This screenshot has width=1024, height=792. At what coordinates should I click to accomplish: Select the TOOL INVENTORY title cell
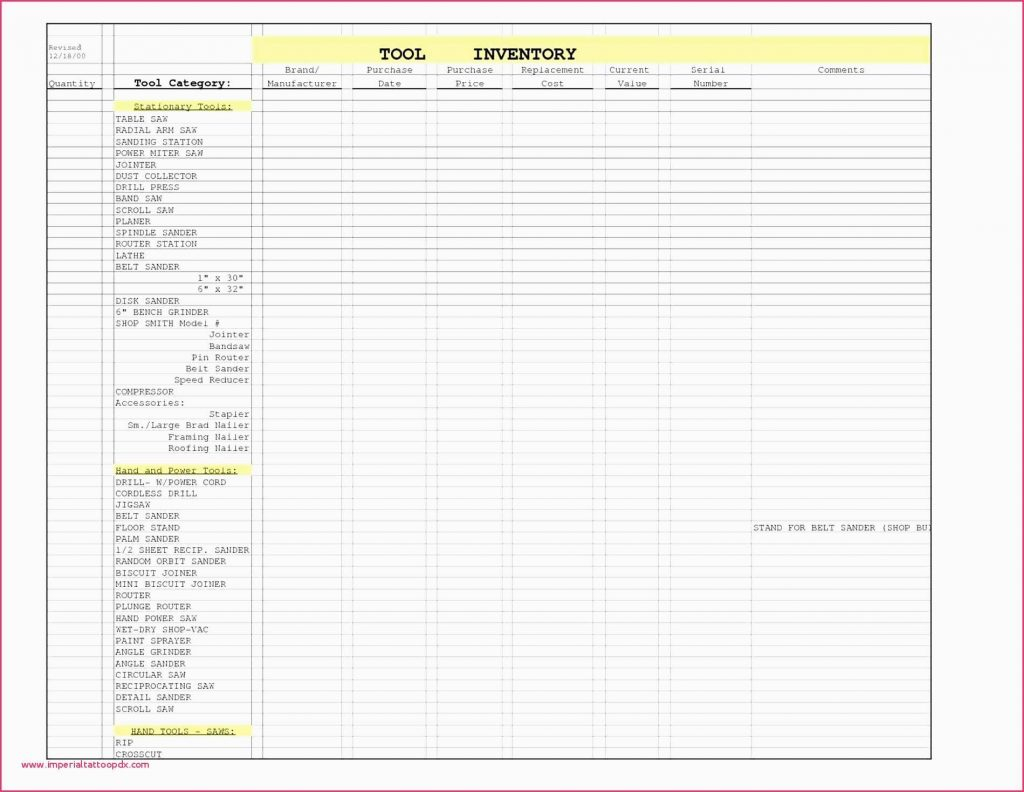[x=591, y=50]
